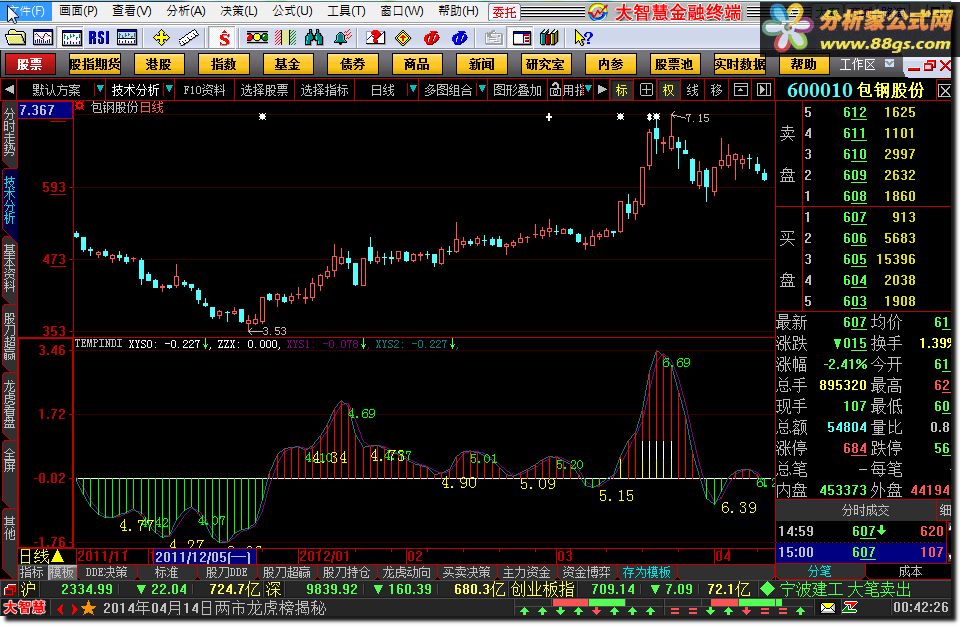Click the red circular D icon
This screenshot has width=962, height=626.
[x=432, y=38]
